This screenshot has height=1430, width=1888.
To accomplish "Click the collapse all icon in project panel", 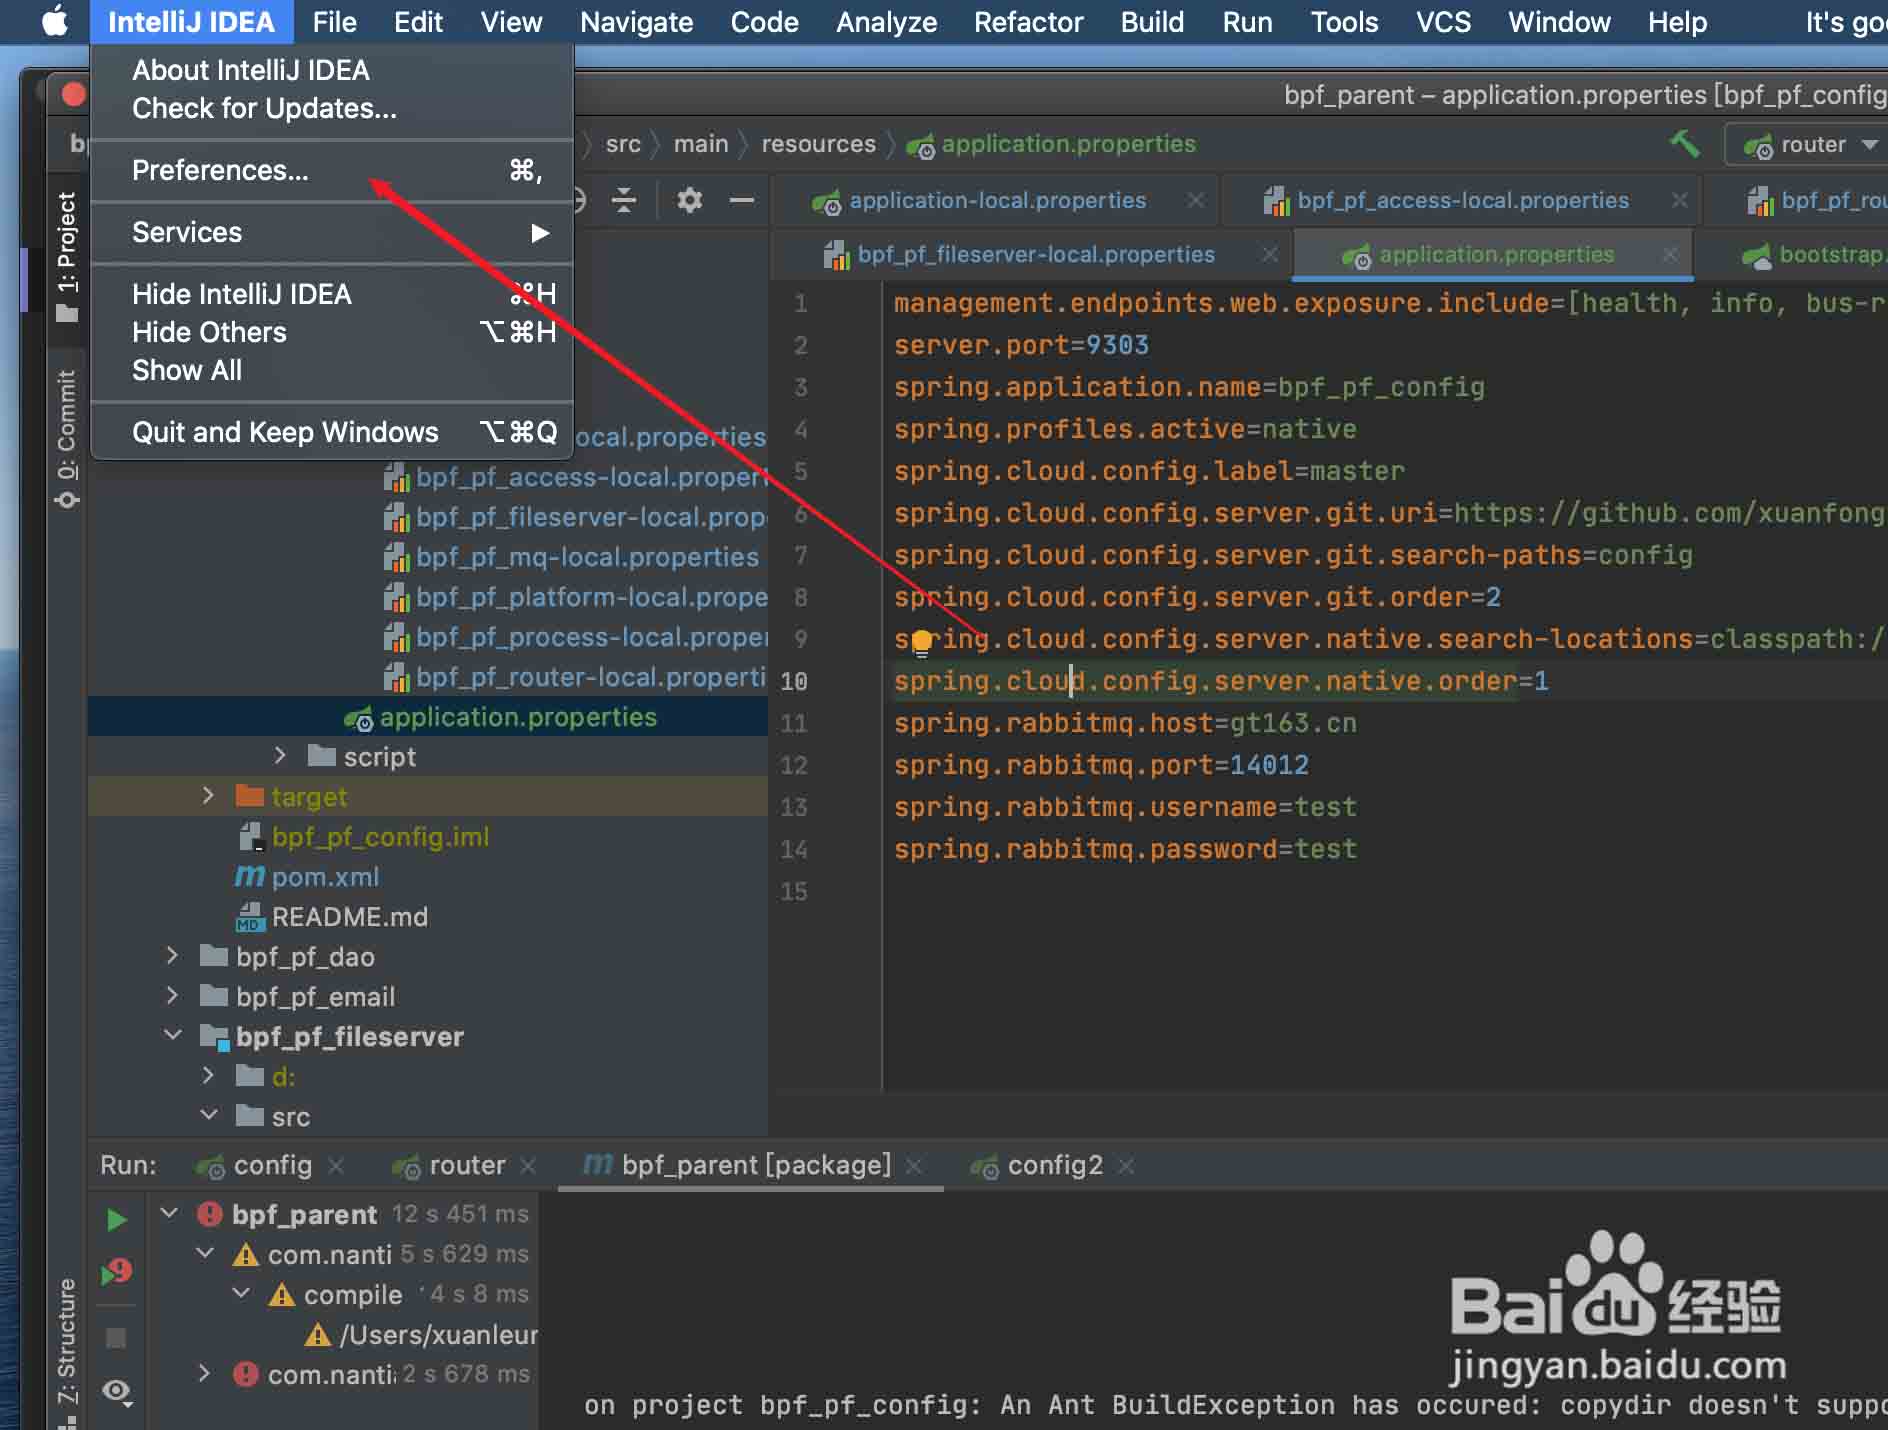I will (624, 201).
